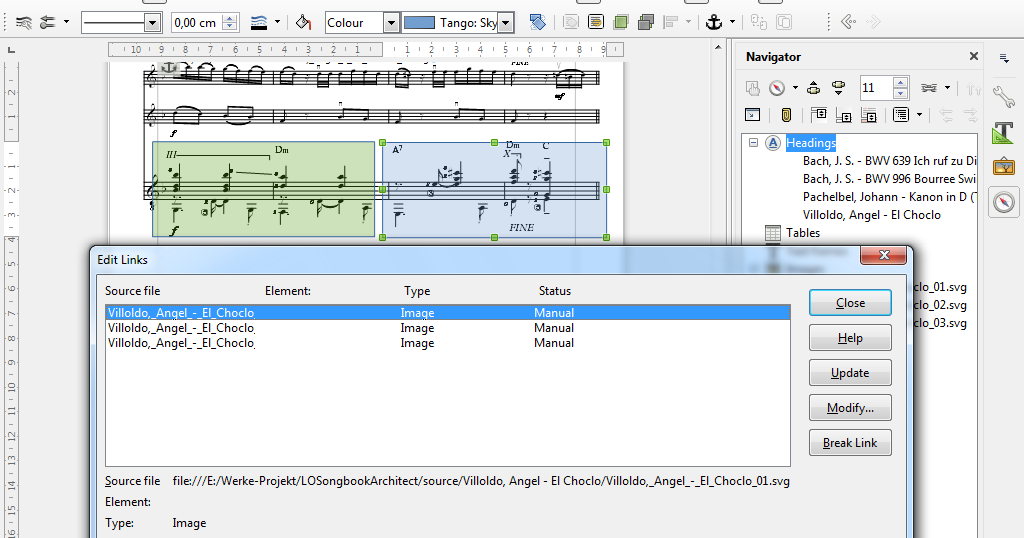Decrease the Navigator page number spinner
1024x538 pixels.
pos(901,93)
